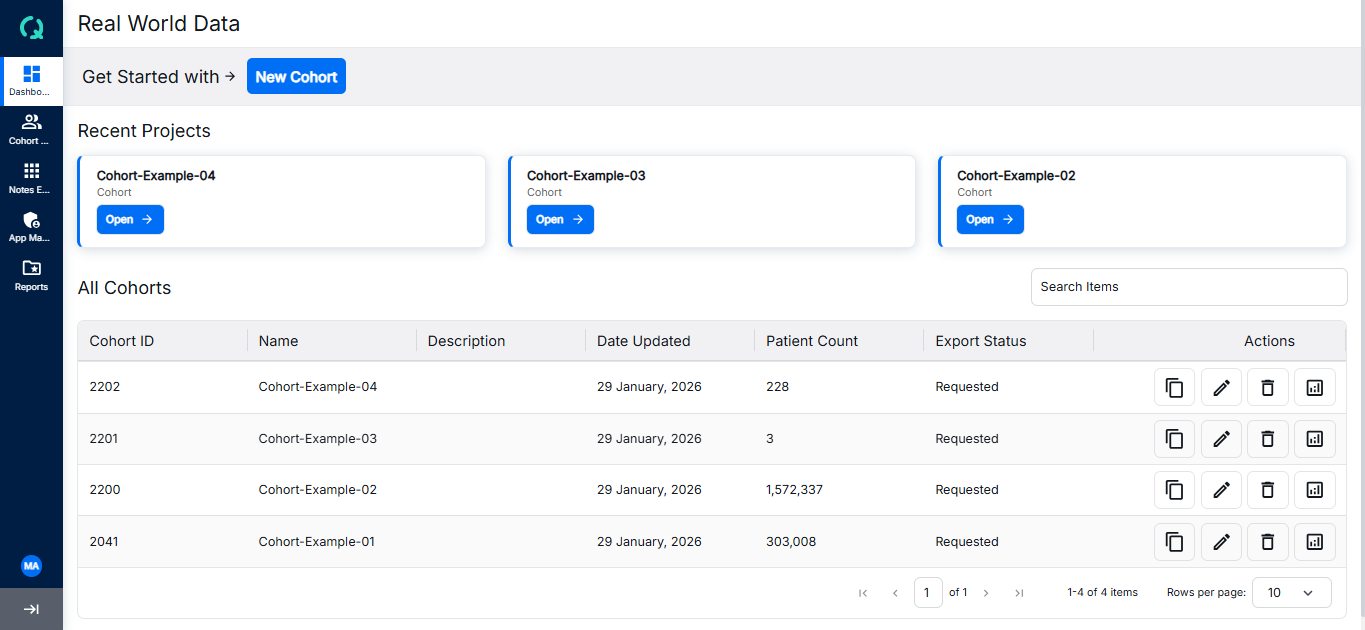
Task: Click the New Cohort button
Action: pos(296,76)
